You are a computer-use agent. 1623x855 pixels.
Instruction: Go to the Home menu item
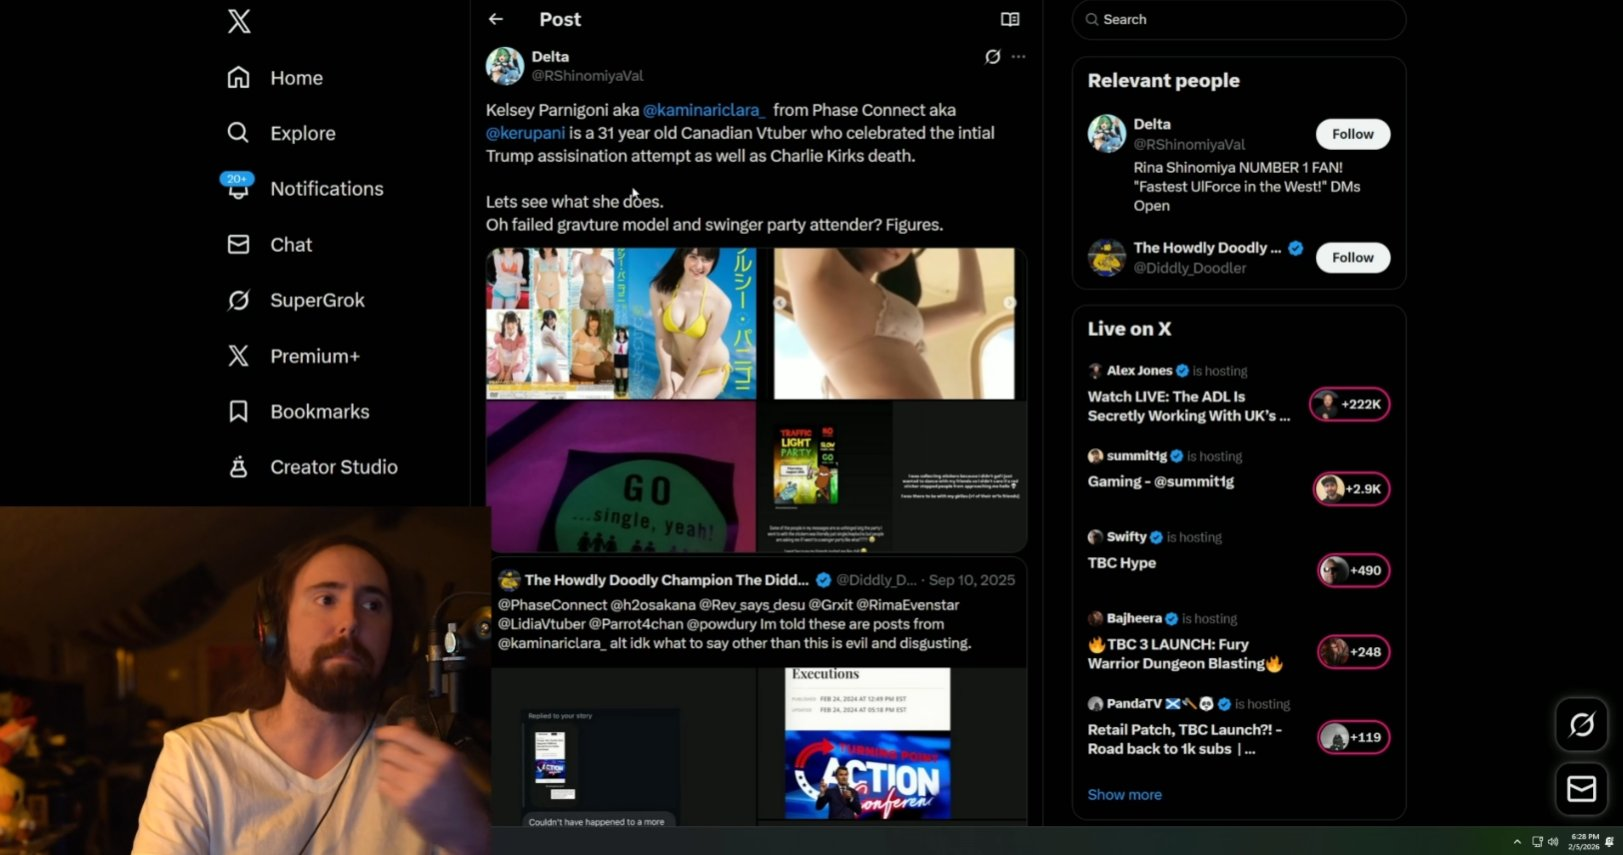296,78
